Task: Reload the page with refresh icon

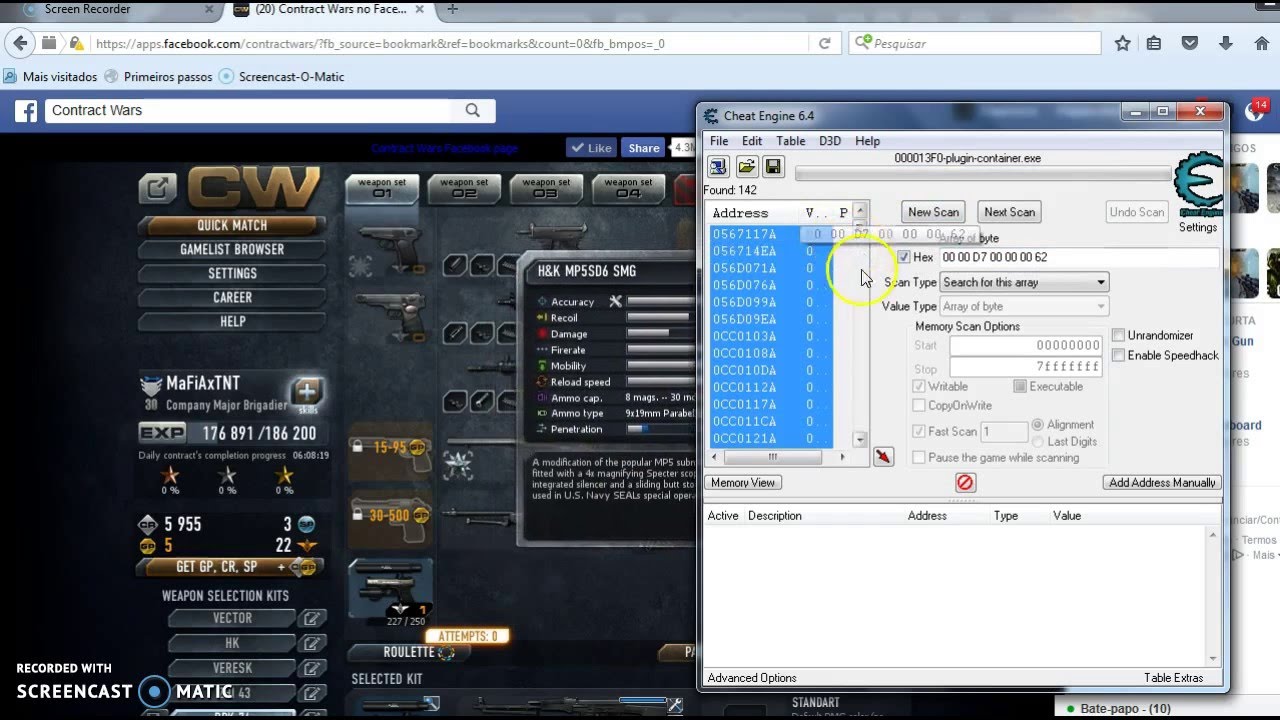Action: point(825,44)
